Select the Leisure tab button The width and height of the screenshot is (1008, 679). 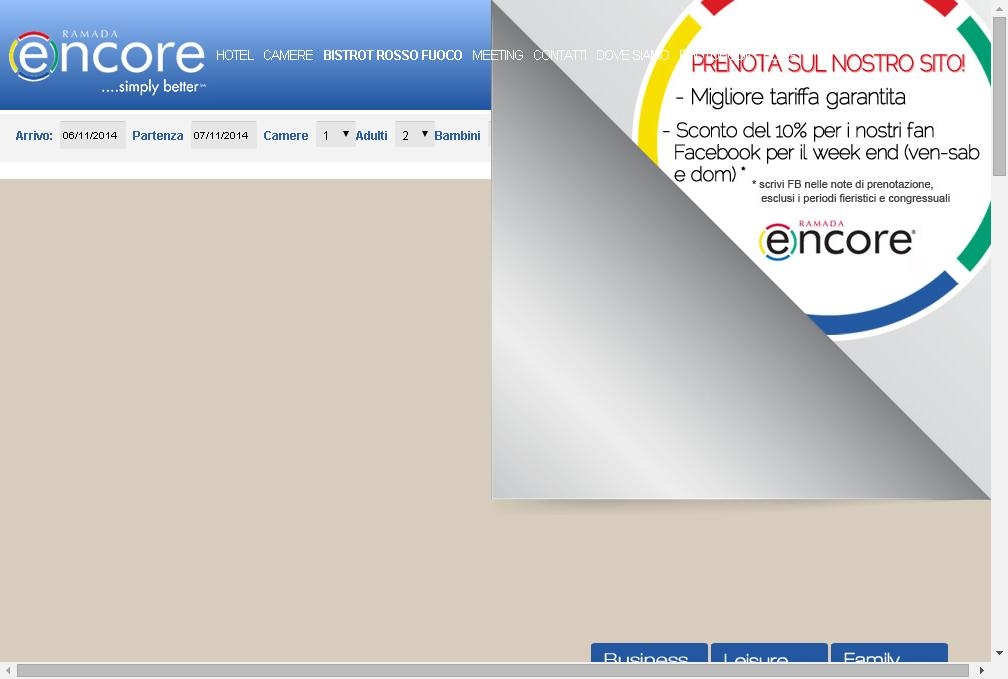click(770, 652)
